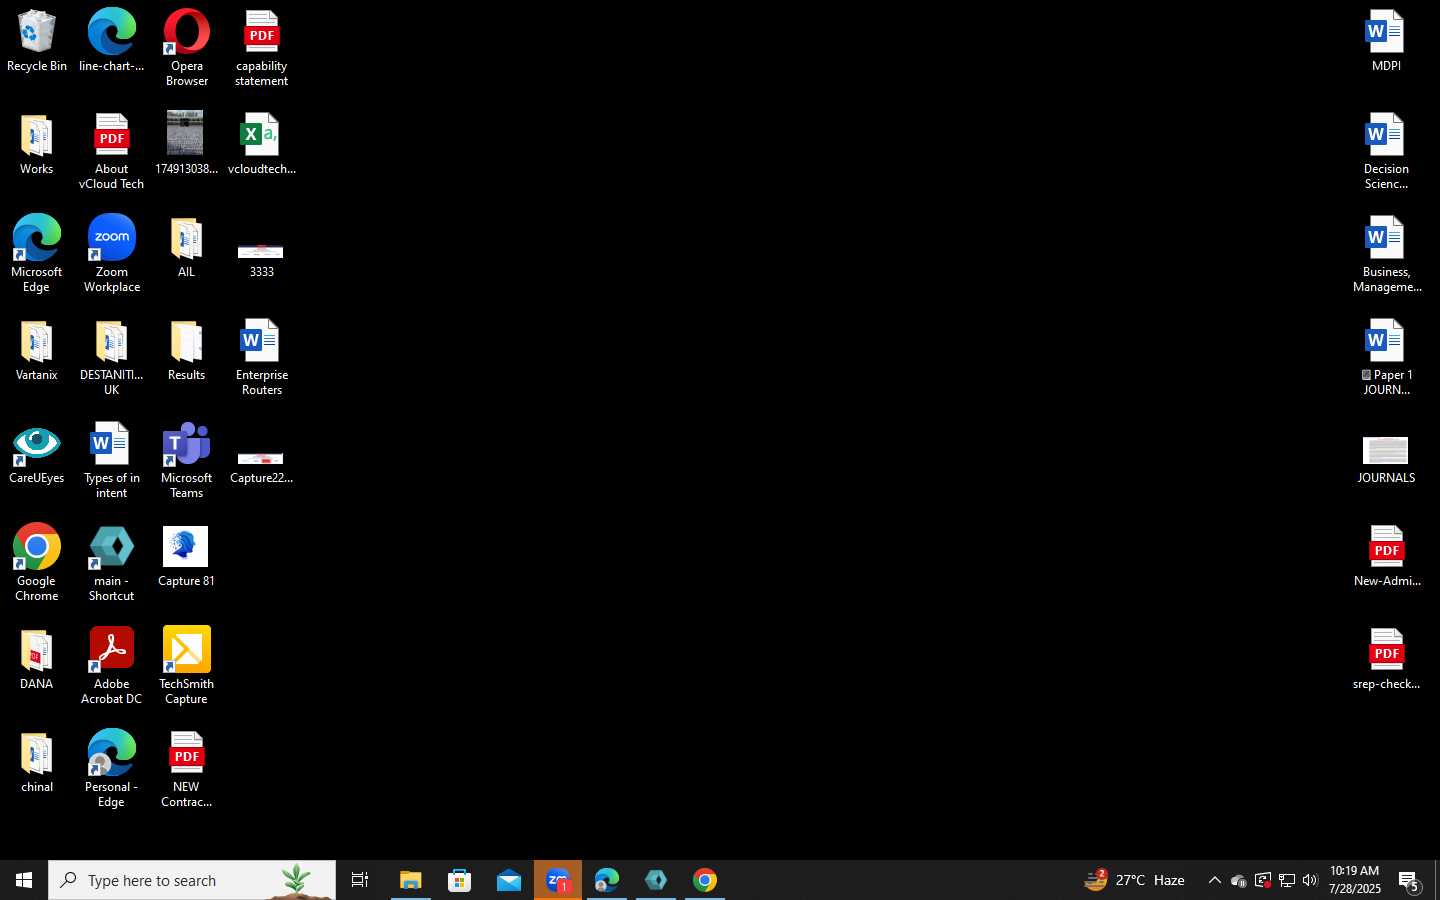Select New-Admi PDF file

click(x=1386, y=556)
